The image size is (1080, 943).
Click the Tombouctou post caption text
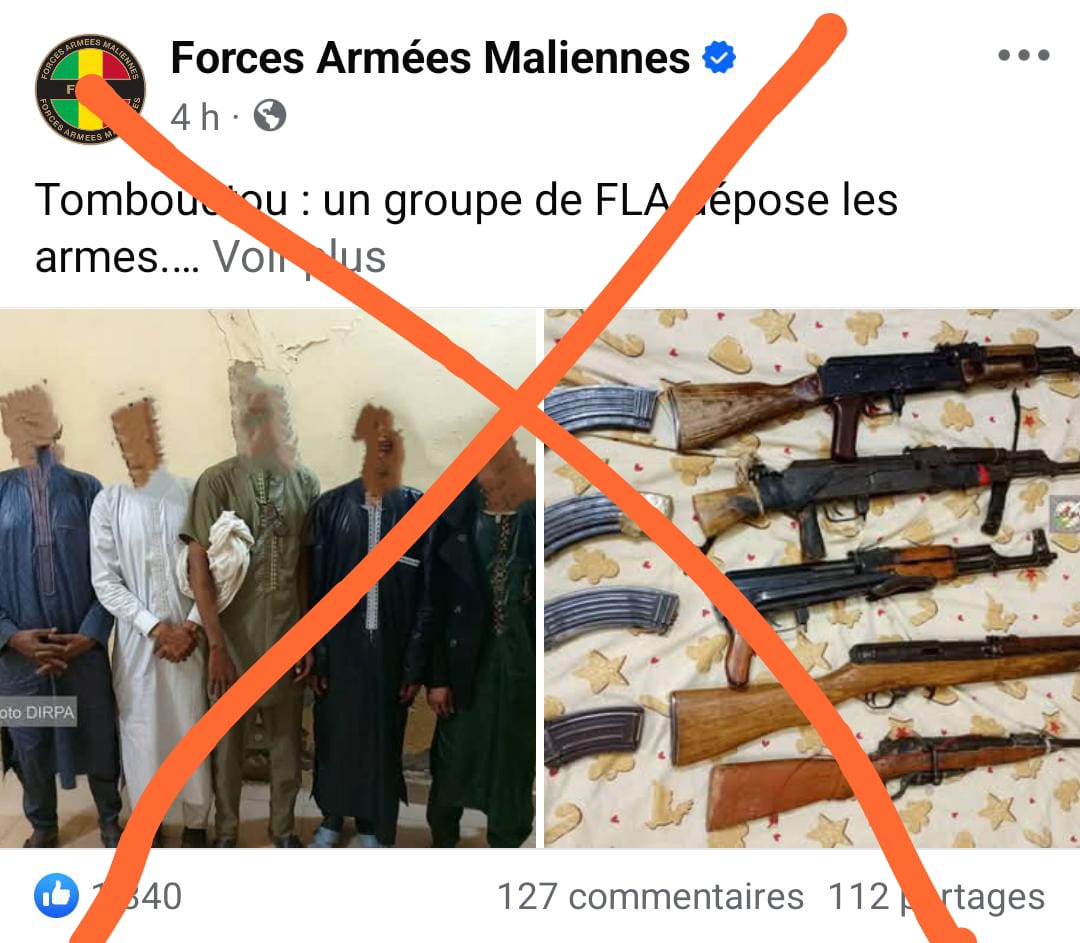click(x=466, y=228)
